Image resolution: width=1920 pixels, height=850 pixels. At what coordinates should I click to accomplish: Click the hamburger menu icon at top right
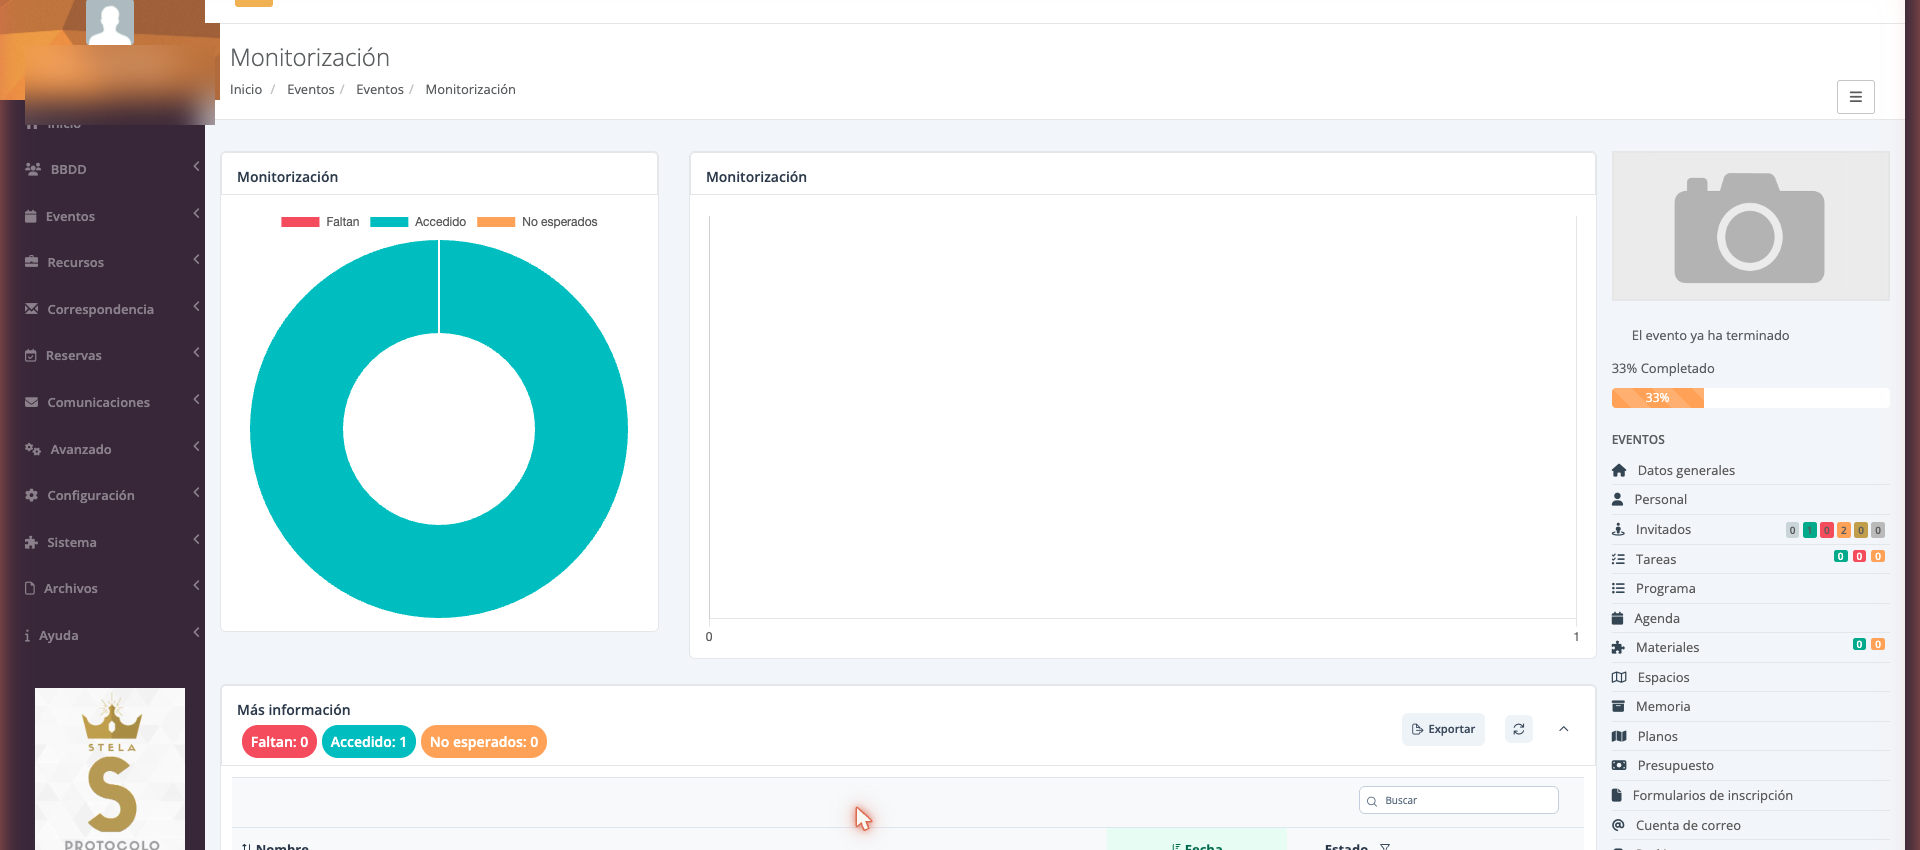click(1855, 97)
